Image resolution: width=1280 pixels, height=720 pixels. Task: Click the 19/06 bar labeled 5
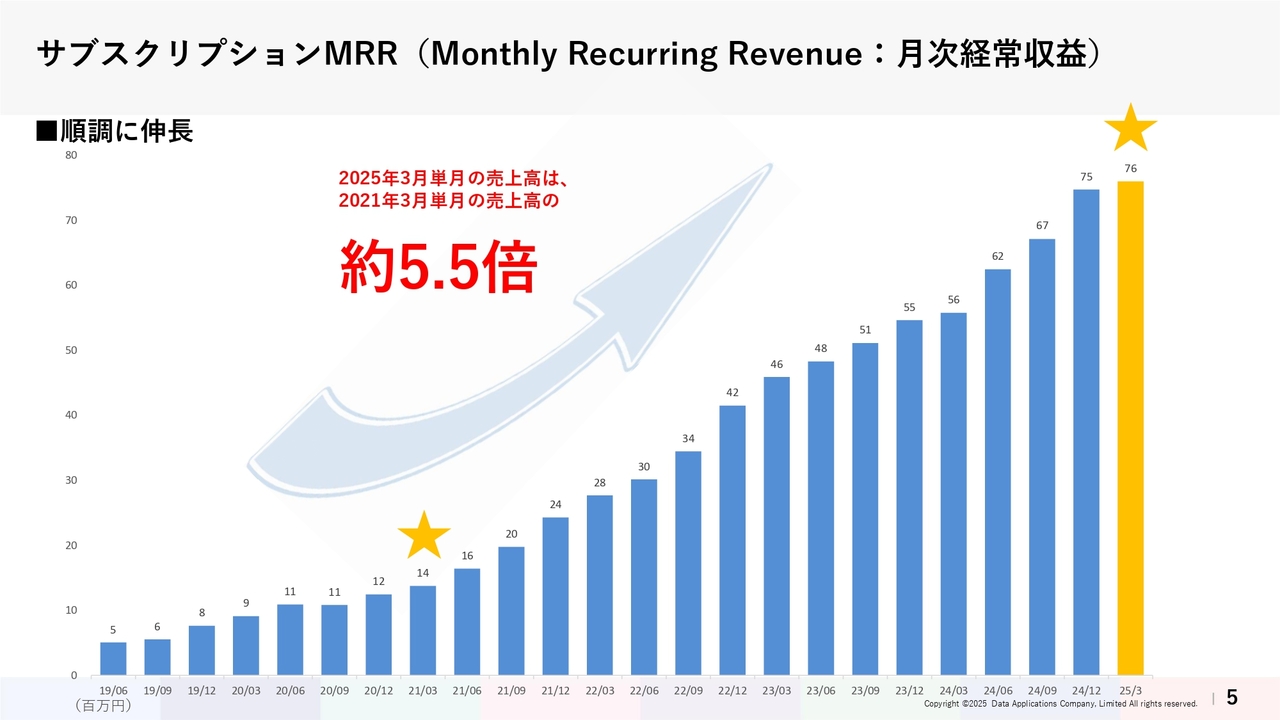click(113, 658)
